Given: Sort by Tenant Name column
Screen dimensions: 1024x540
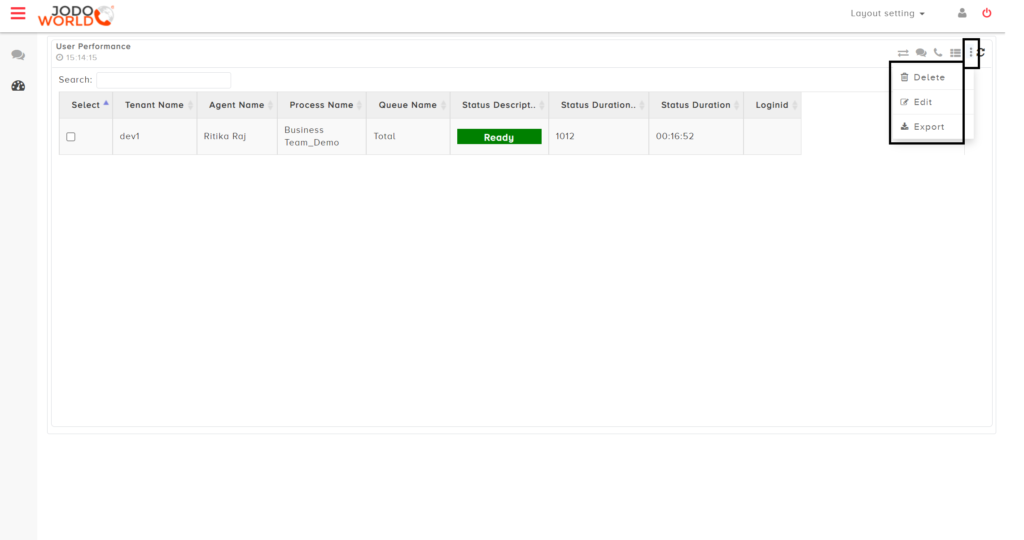Looking at the screenshot, I should coord(155,105).
